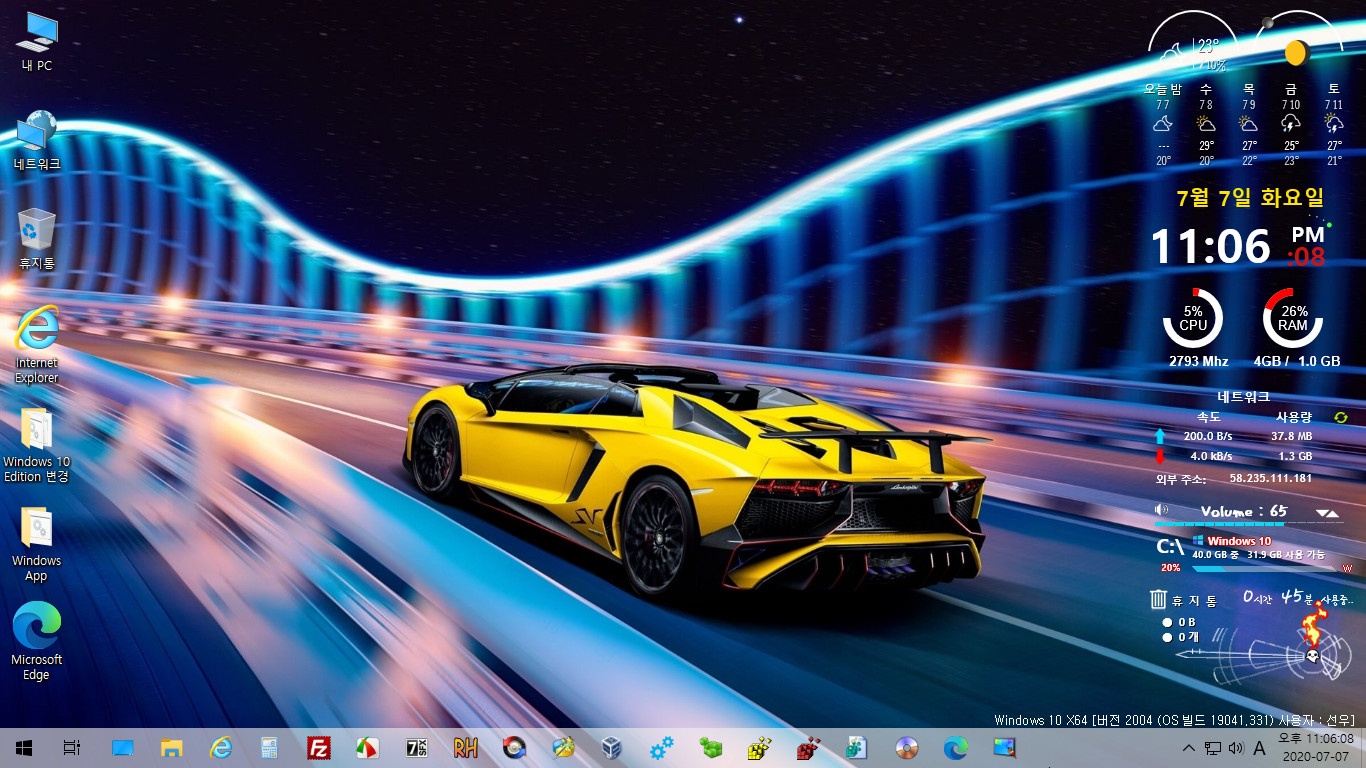
Task: Open the Windows Start menu
Action: 24,747
